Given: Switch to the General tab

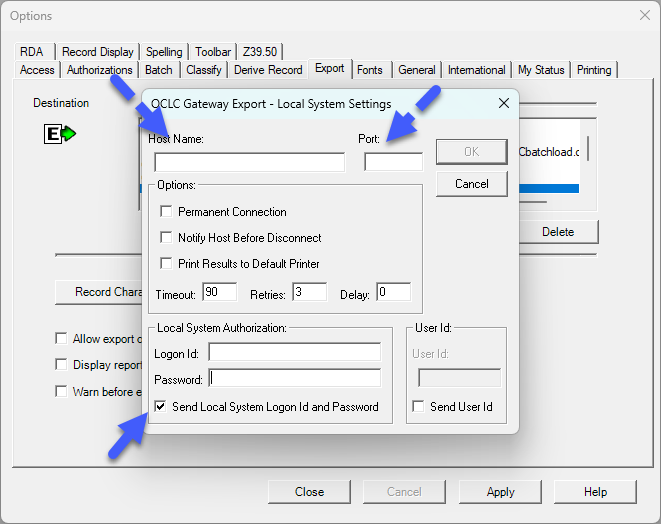Looking at the screenshot, I should coord(417,70).
